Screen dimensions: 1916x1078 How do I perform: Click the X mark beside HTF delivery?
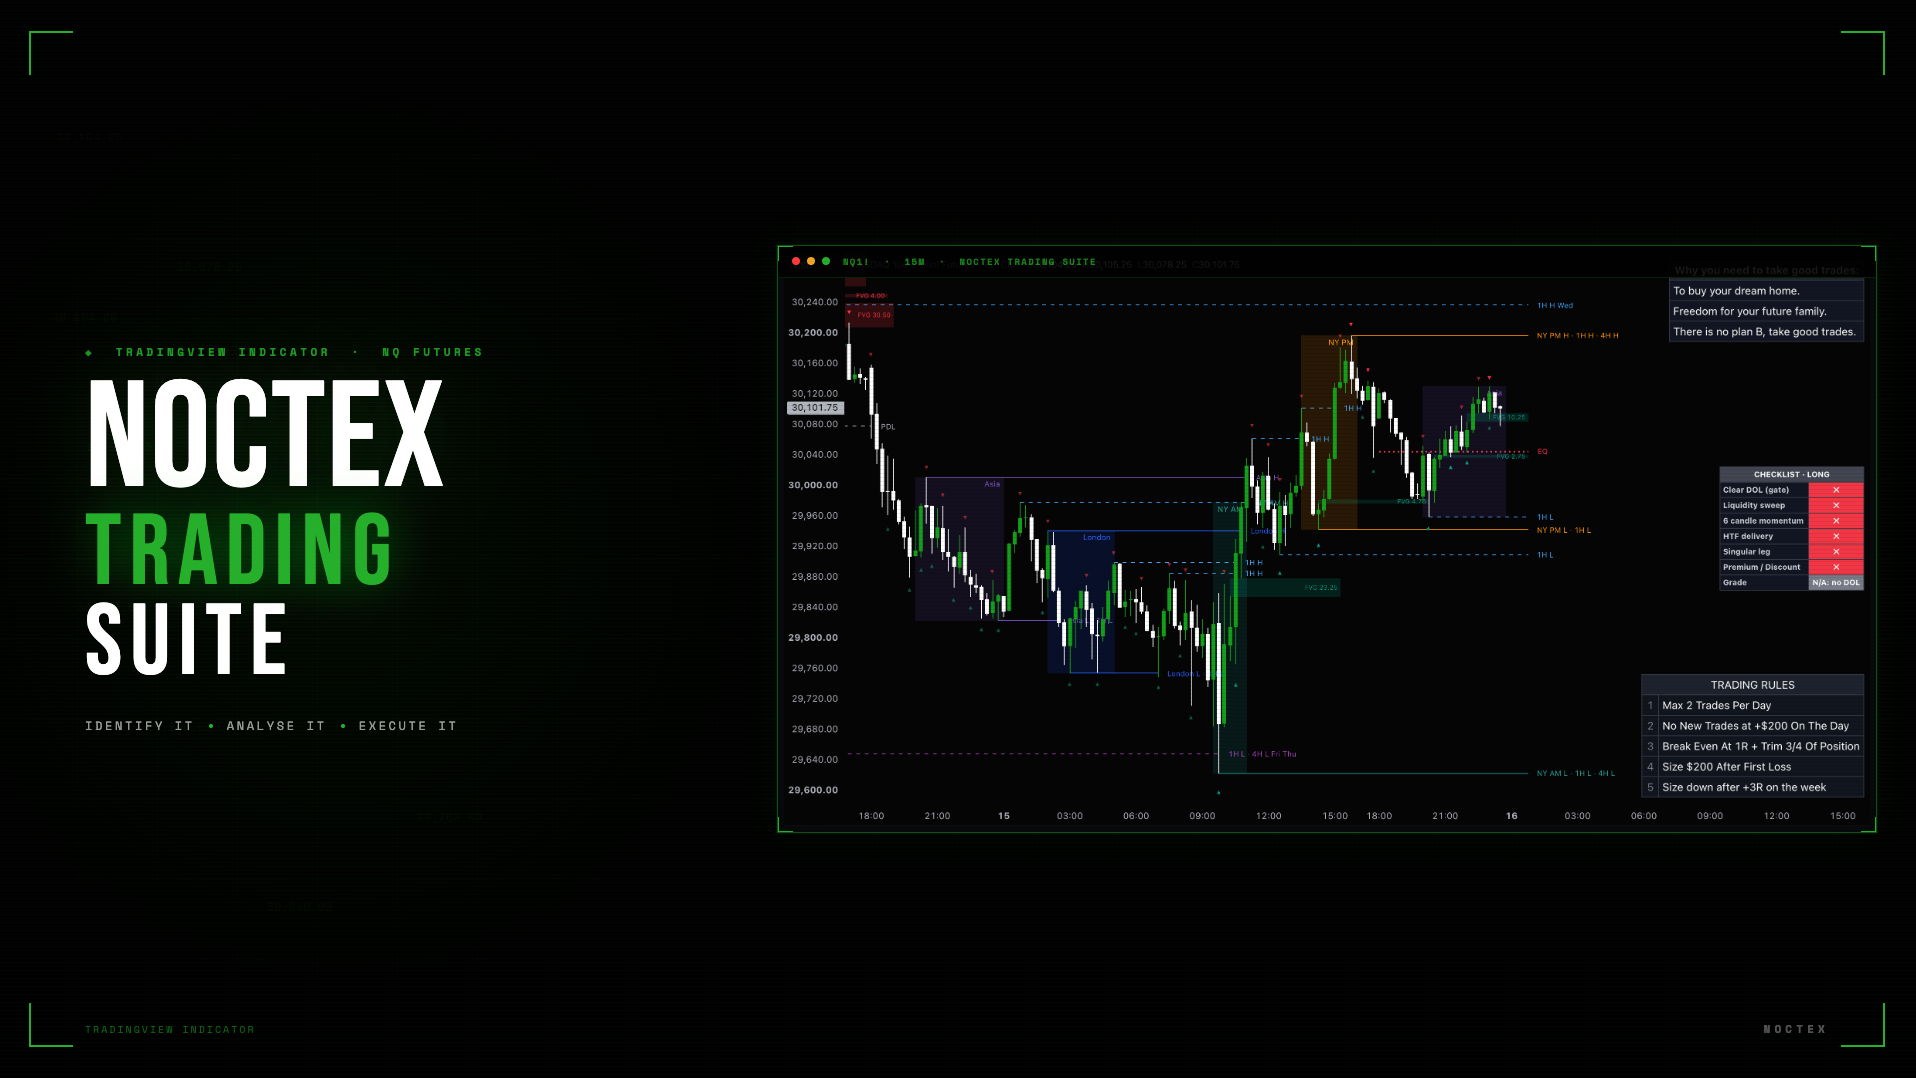tap(1836, 536)
